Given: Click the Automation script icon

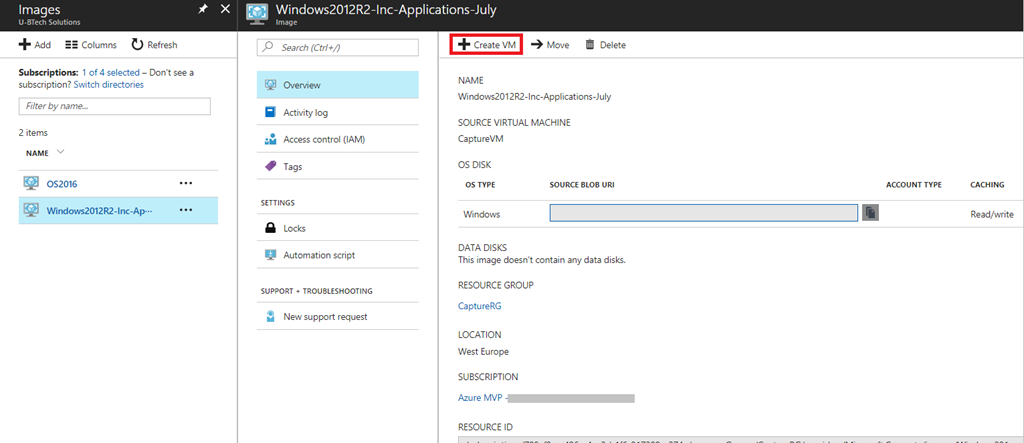Looking at the screenshot, I should click(270, 255).
